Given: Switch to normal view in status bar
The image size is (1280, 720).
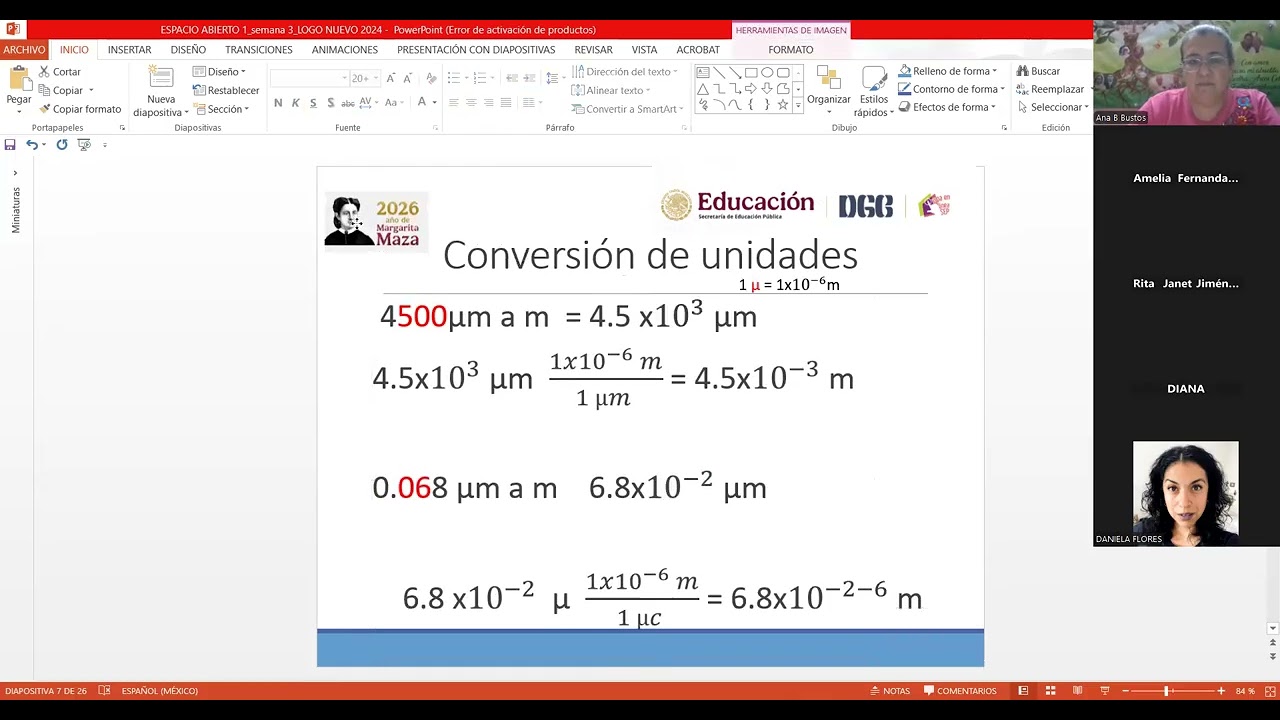Looking at the screenshot, I should (x=1023, y=691).
